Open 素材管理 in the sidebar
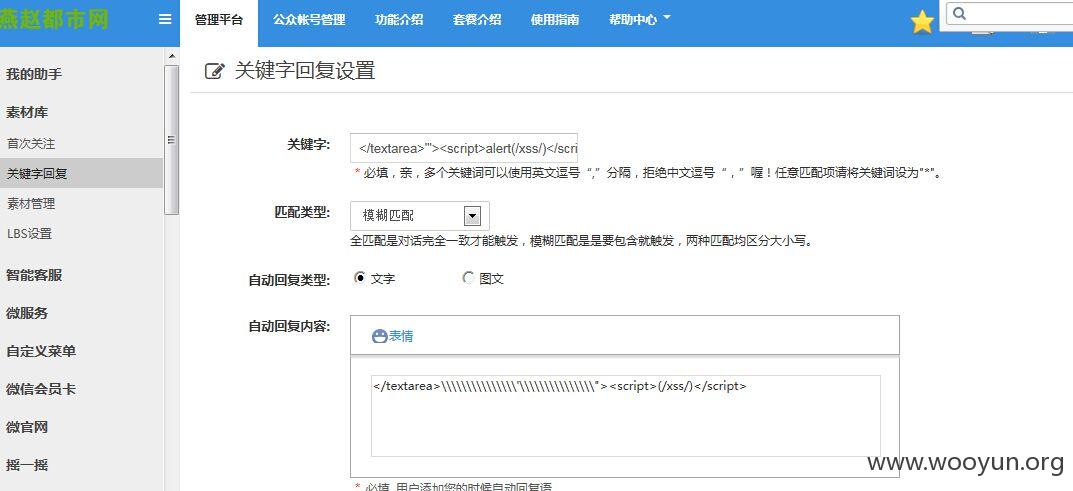The image size is (1073, 491). (31, 203)
